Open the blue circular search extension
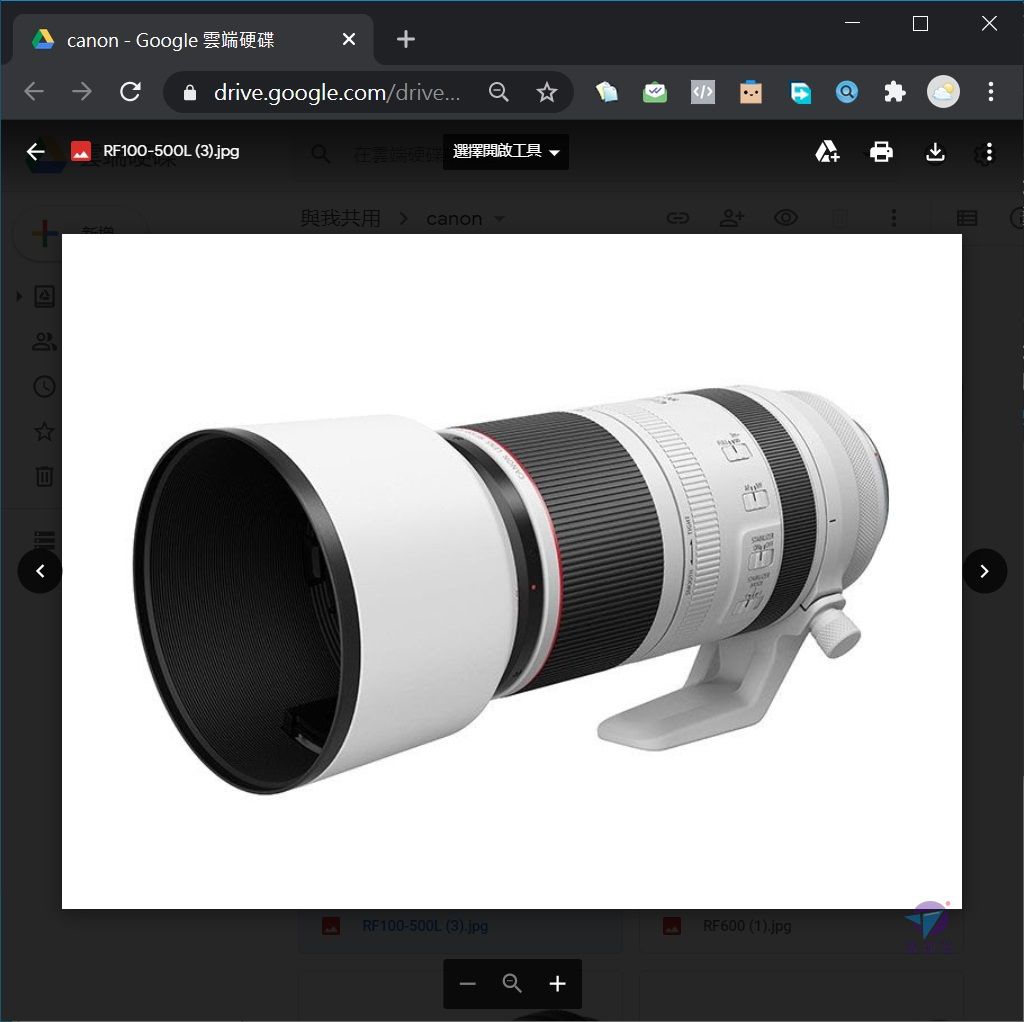Screen dimensions: 1024x1022 pyautogui.click(x=846, y=92)
